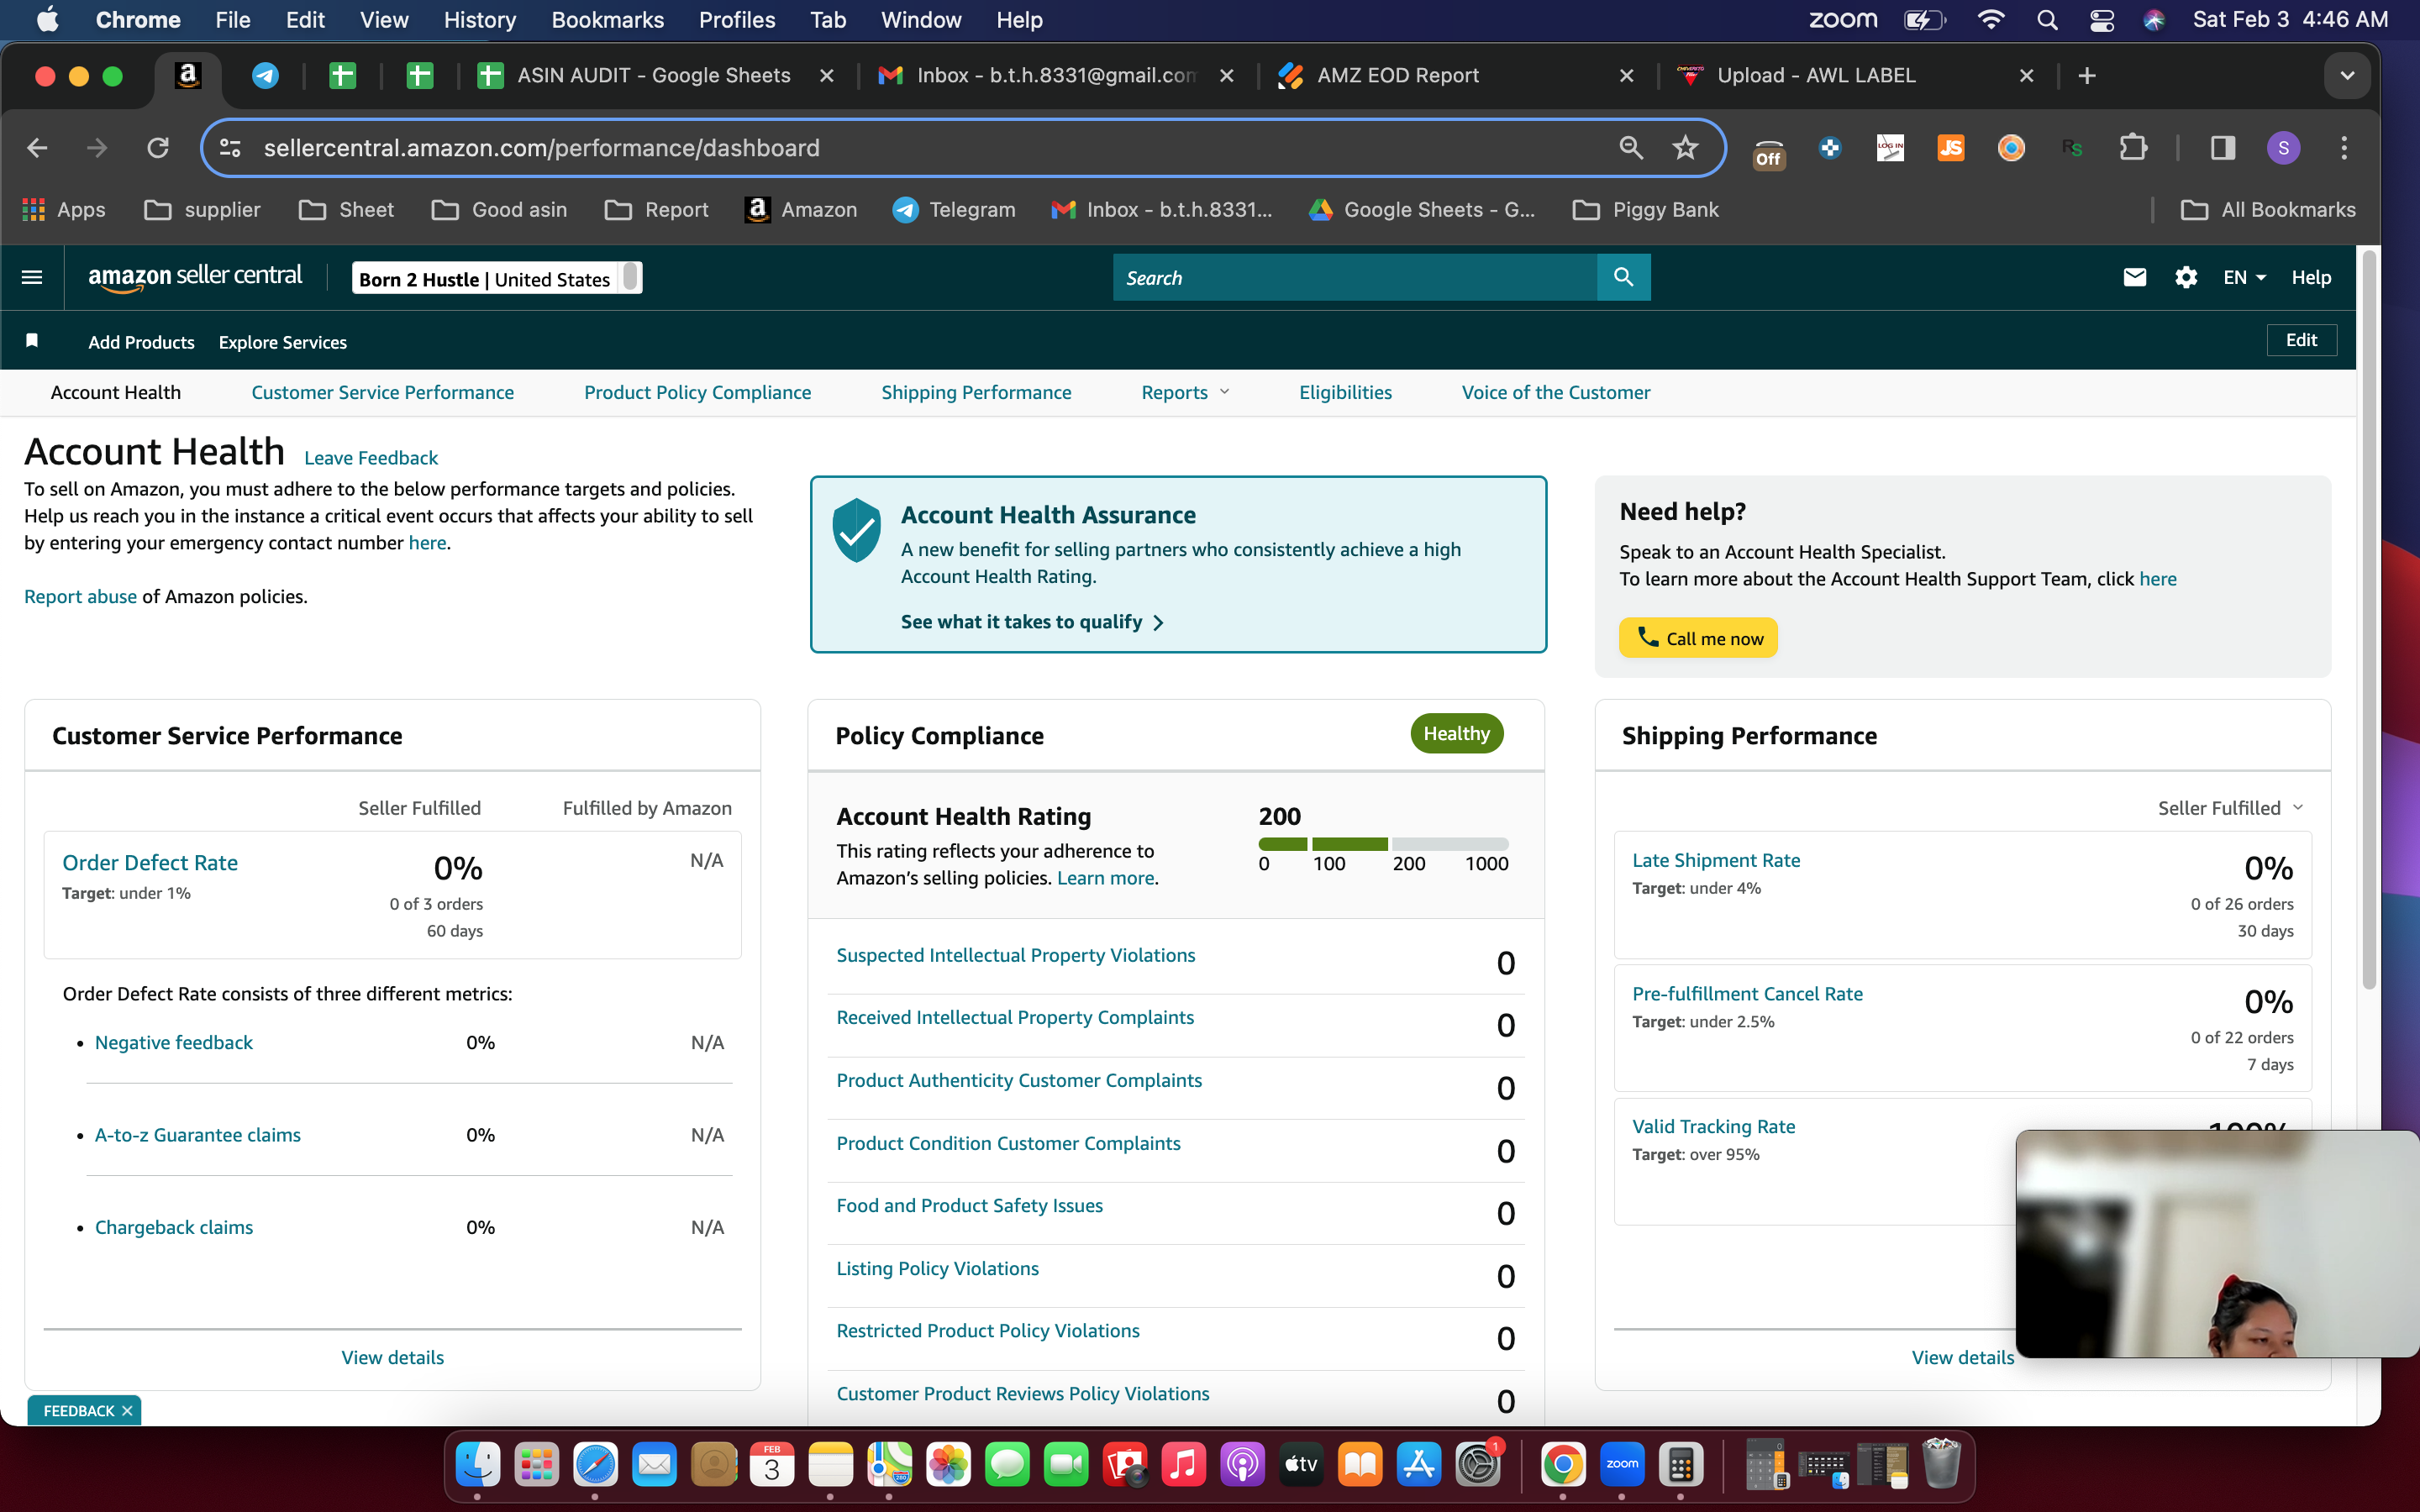Open Listing Policy Violations
Screen dimensions: 2420x1512
coord(938,1269)
